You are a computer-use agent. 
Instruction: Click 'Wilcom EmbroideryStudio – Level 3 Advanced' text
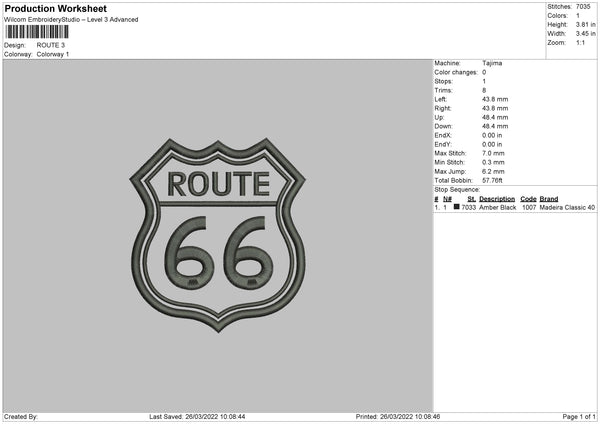pos(71,20)
